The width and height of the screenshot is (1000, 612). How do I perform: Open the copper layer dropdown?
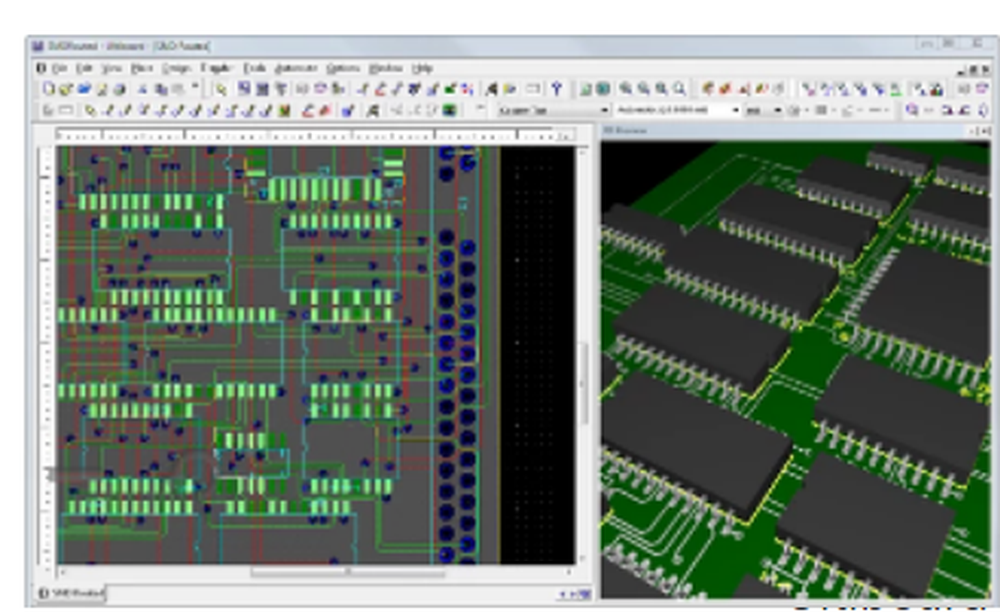click(x=553, y=110)
